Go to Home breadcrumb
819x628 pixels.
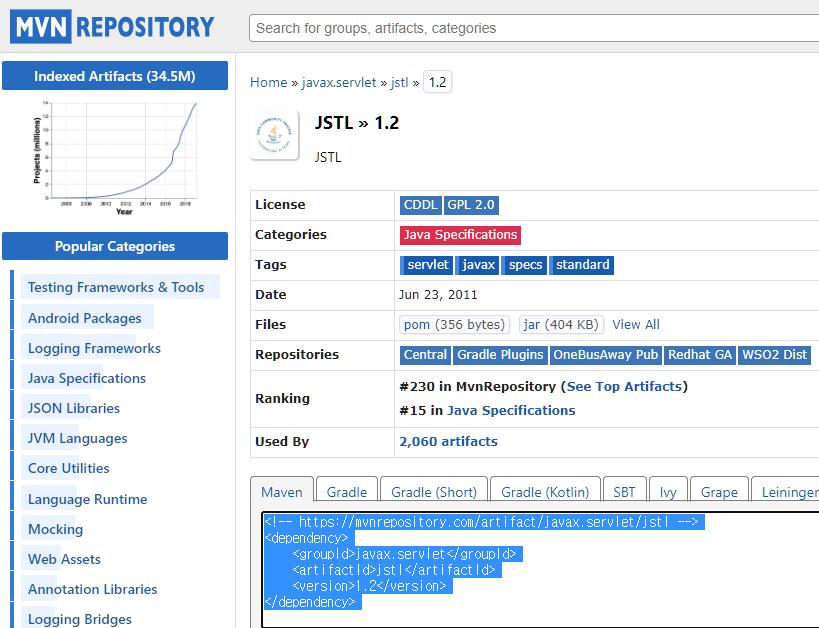click(x=268, y=83)
